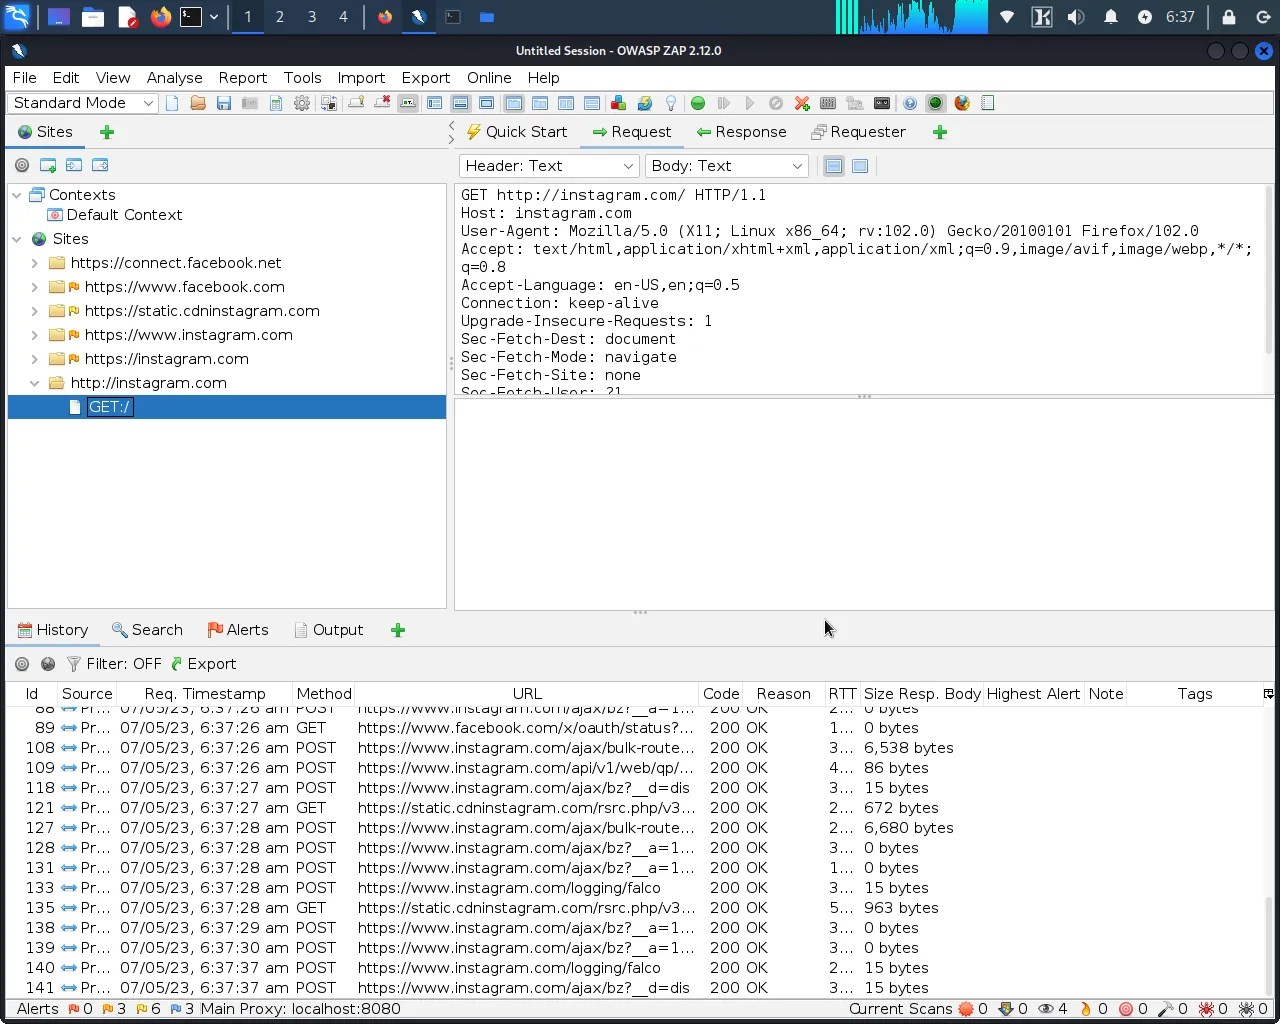Screen dimensions: 1280x1024
Task: Set break on all requests via green circle icon
Action: 697,103
